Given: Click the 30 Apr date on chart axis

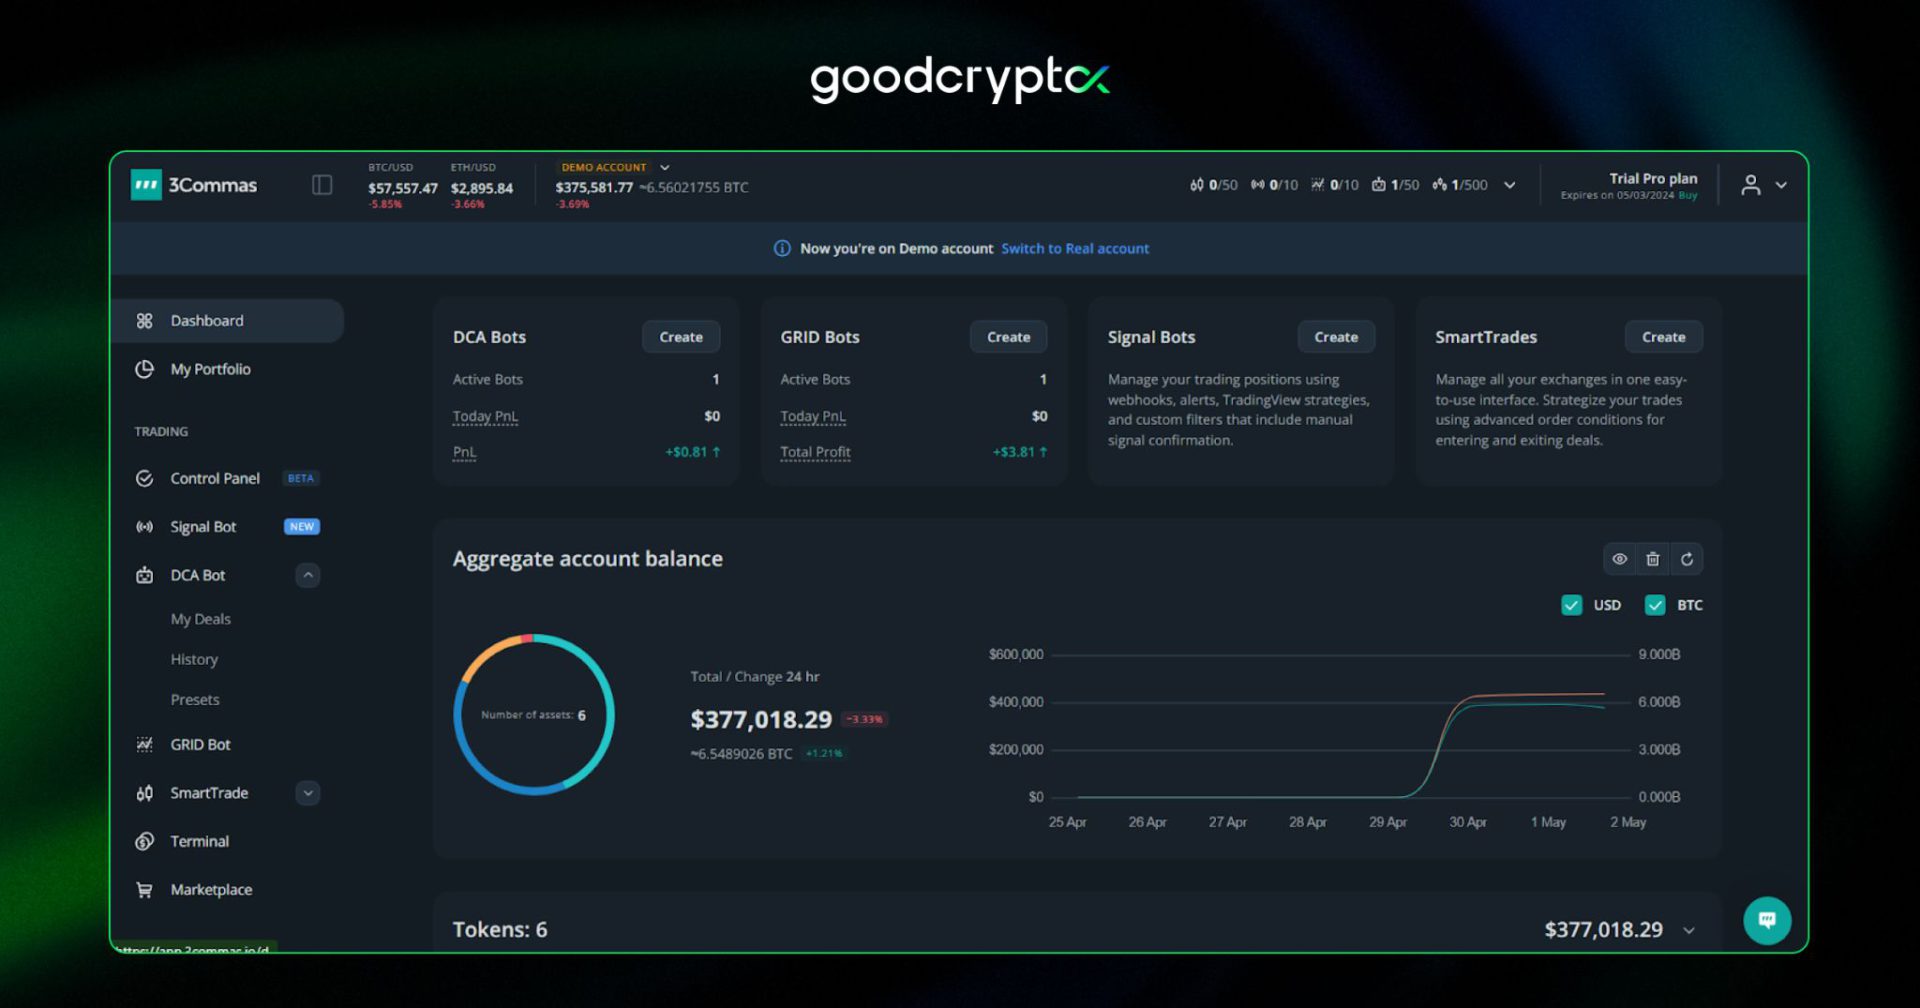Looking at the screenshot, I should point(1468,822).
